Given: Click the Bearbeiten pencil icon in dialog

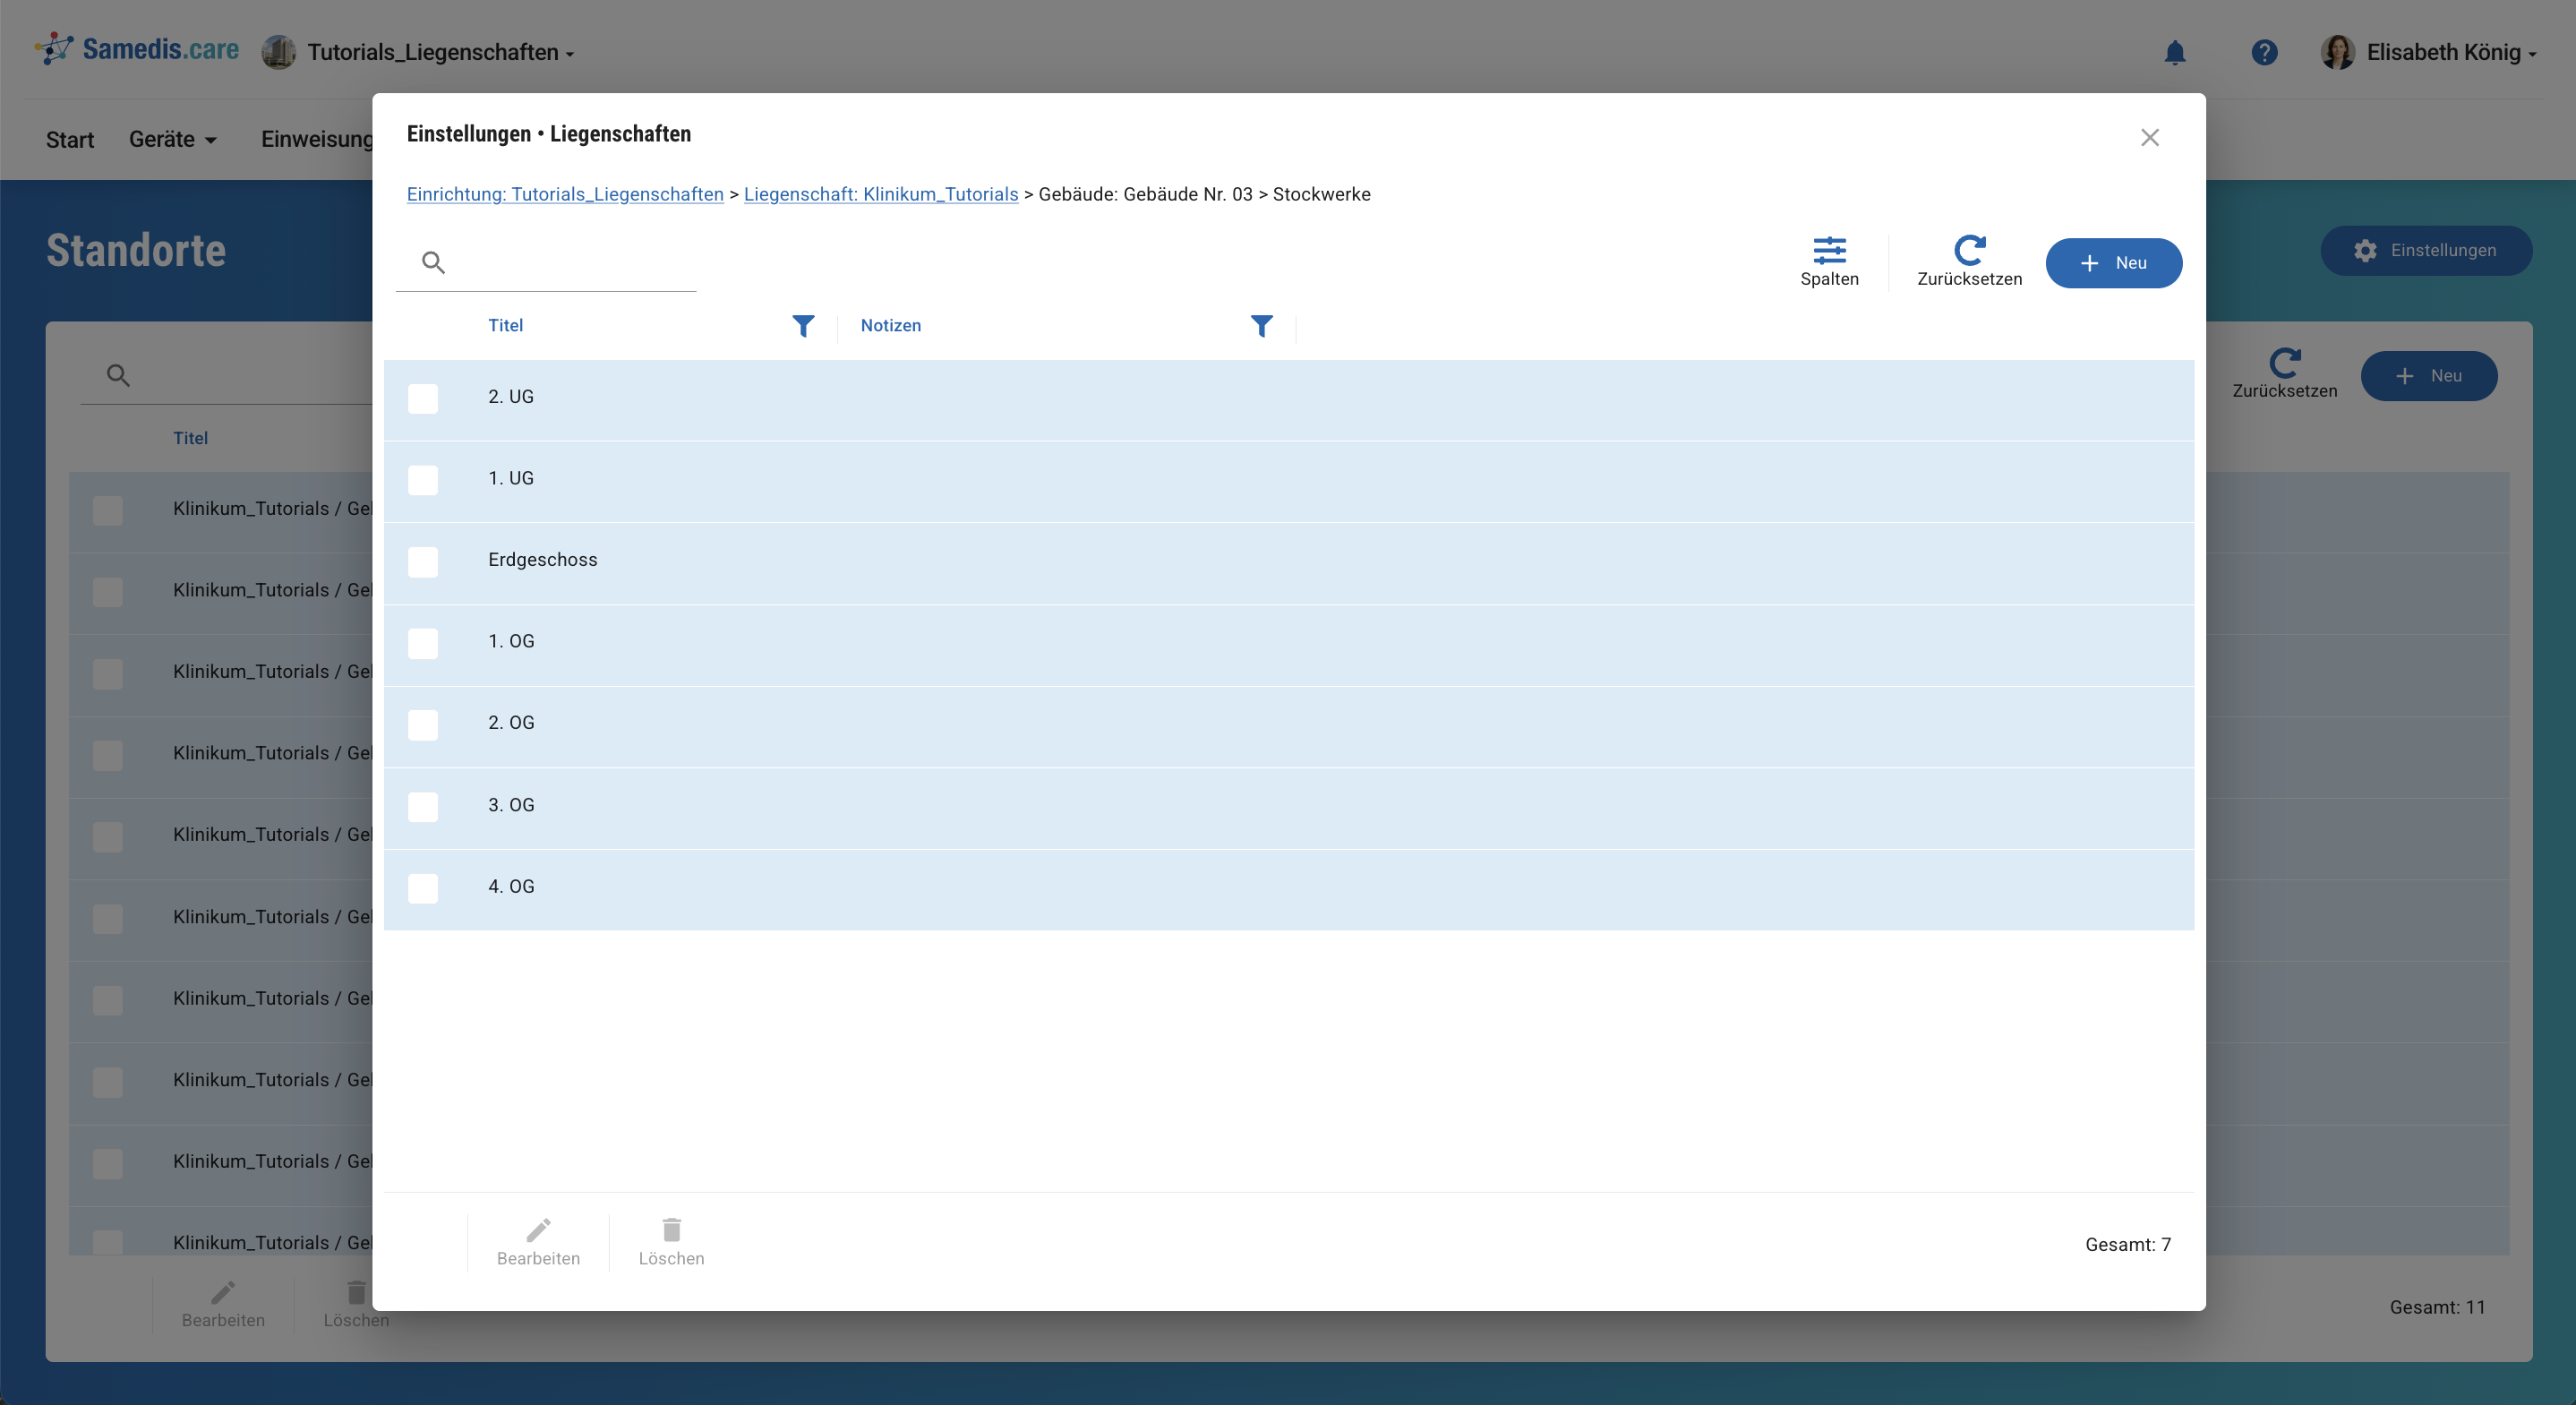Looking at the screenshot, I should [x=538, y=1230].
